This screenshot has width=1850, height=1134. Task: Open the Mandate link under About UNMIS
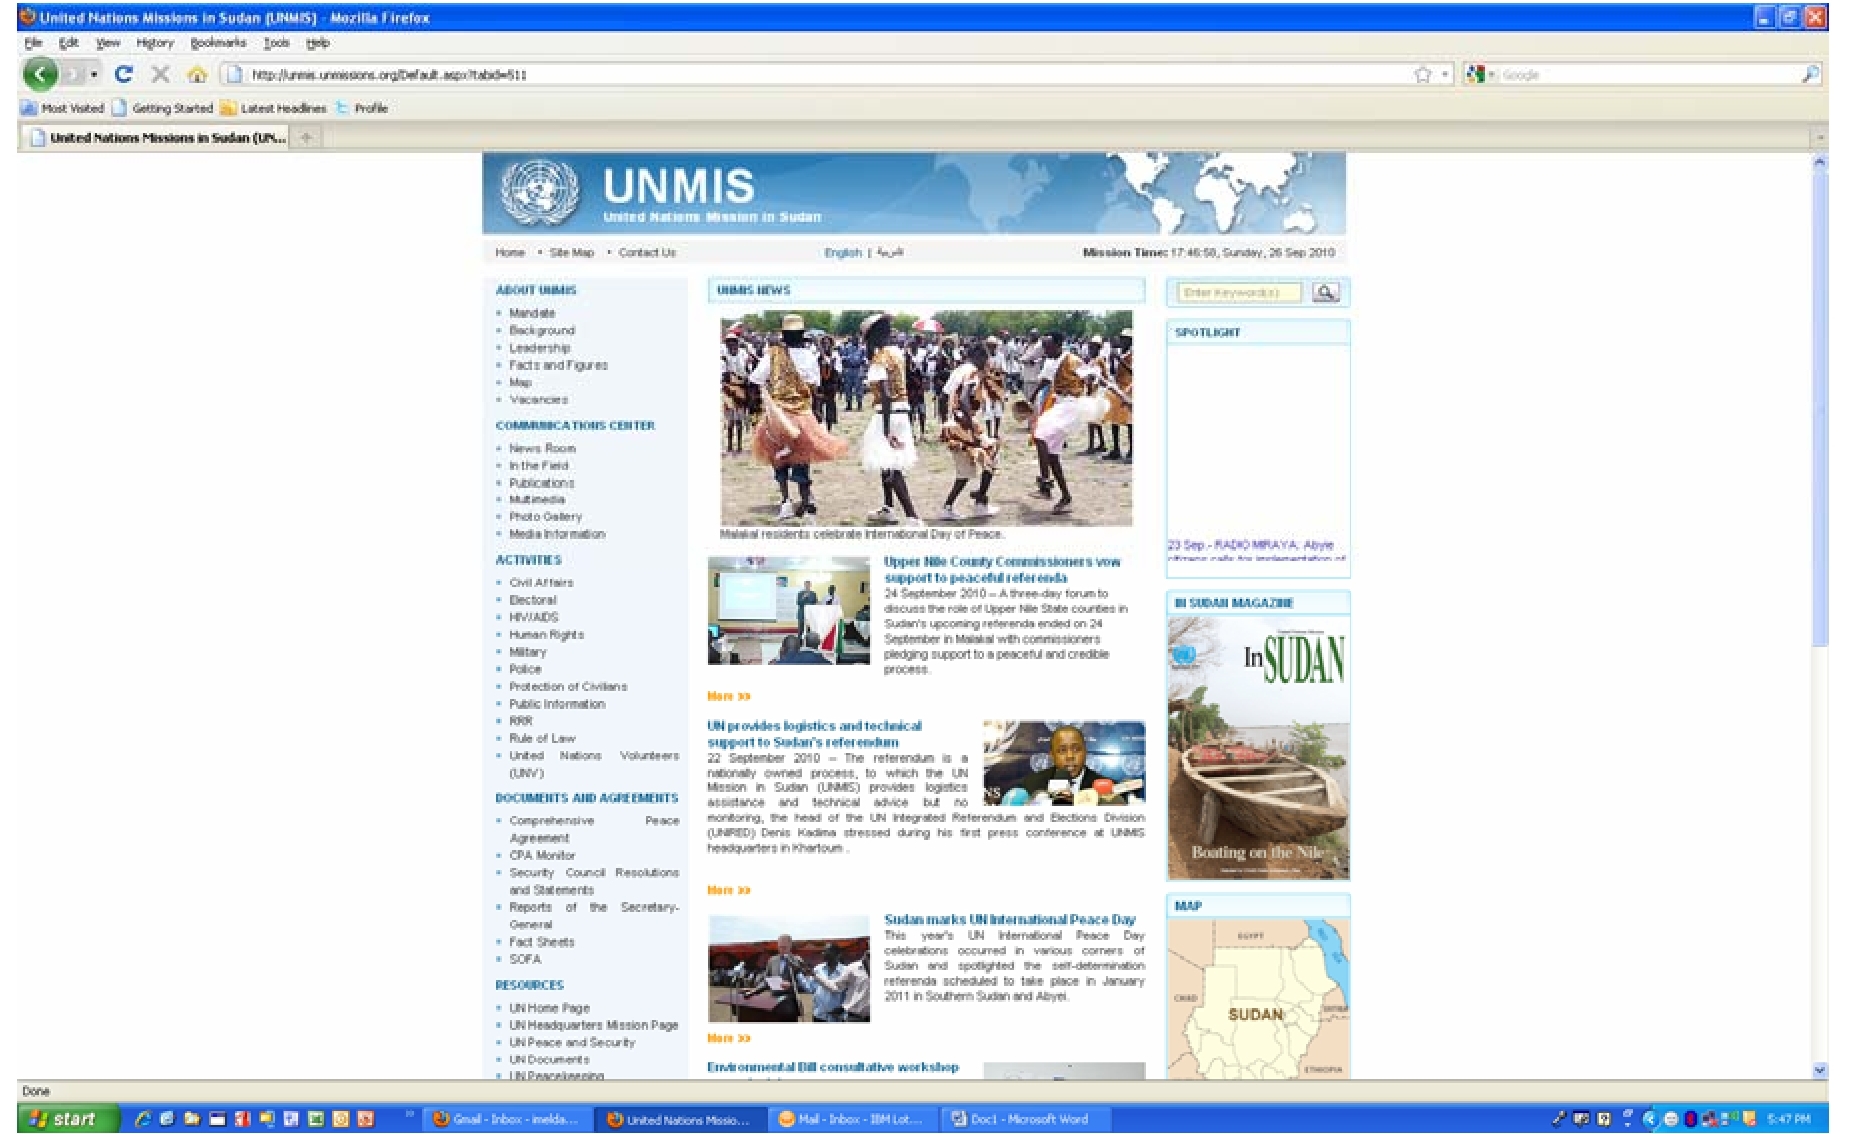click(532, 313)
